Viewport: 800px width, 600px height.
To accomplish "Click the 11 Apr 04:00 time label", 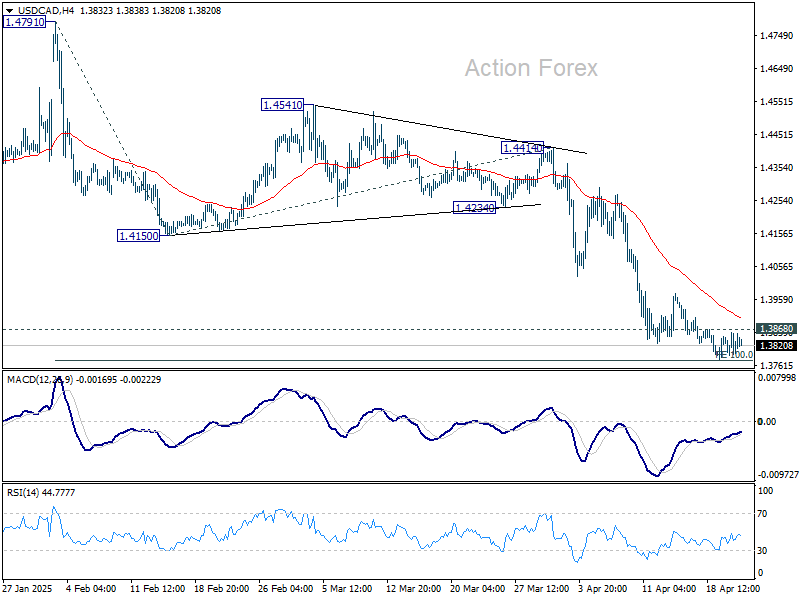I will [x=669, y=588].
